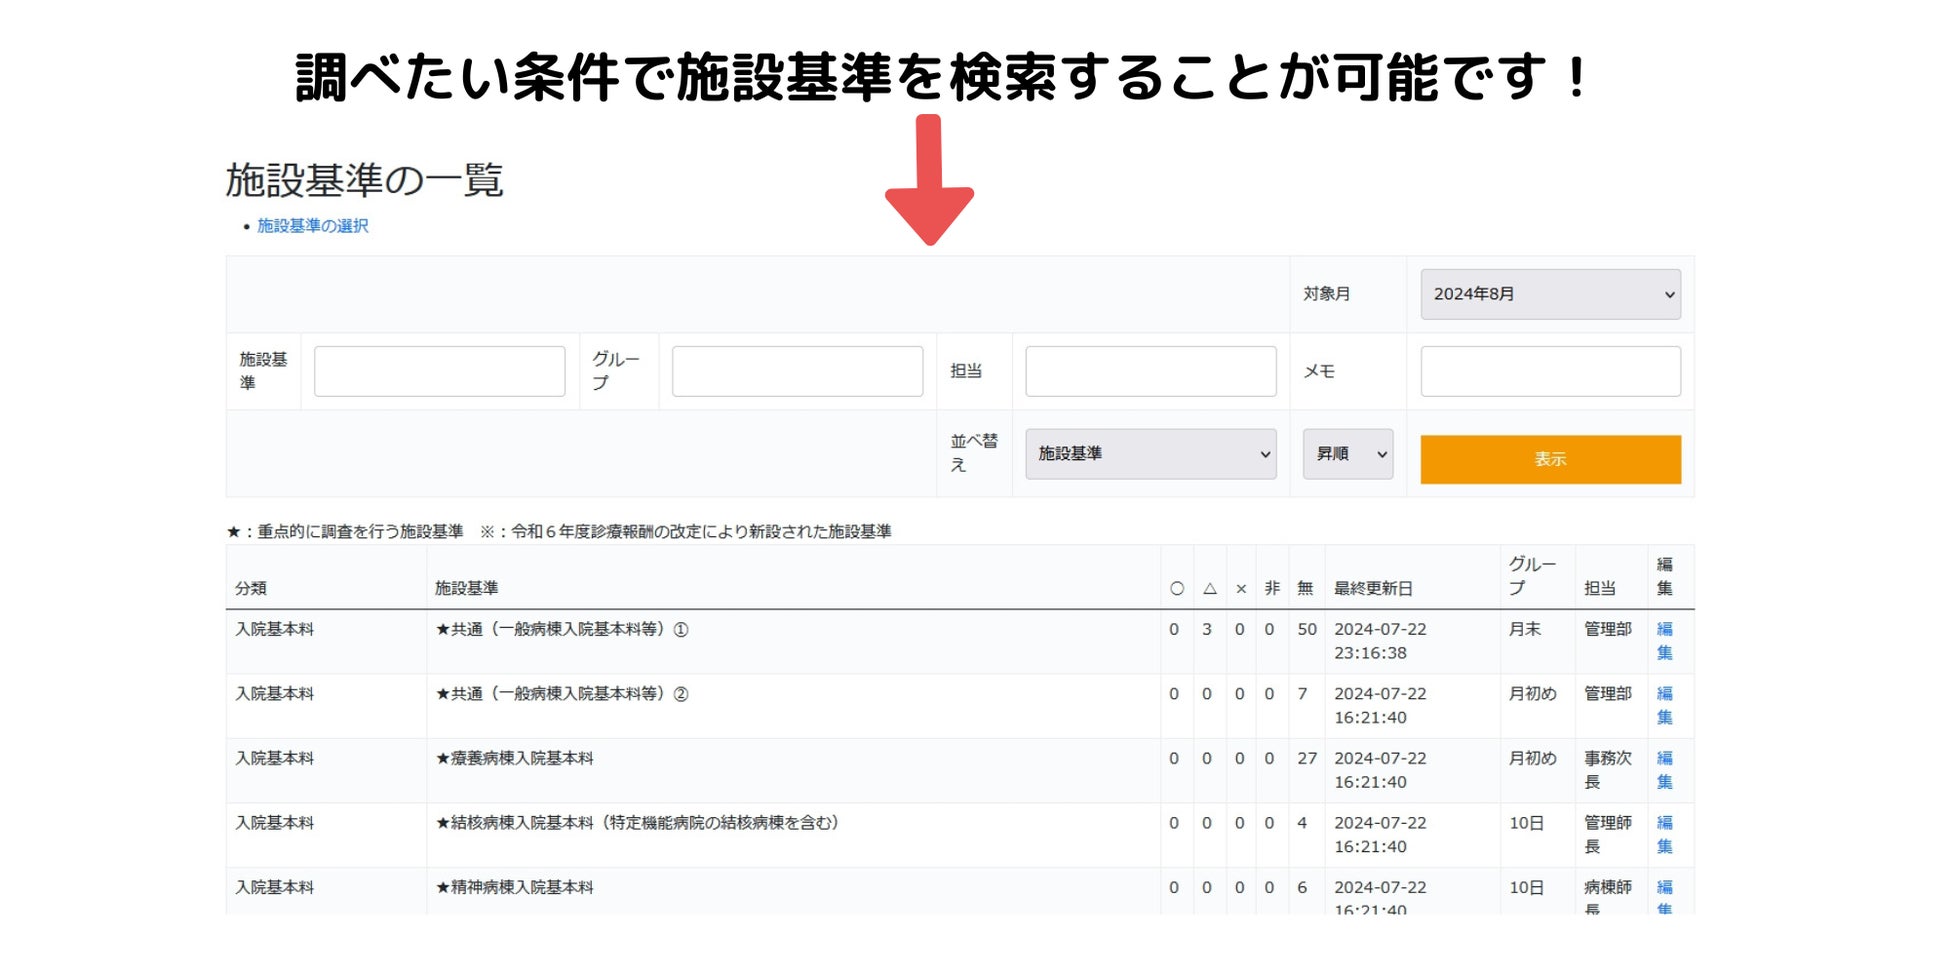Click ★共通(一般病棟入院基本料等)② cell text
Screen dimensions: 1950x975
(562, 694)
